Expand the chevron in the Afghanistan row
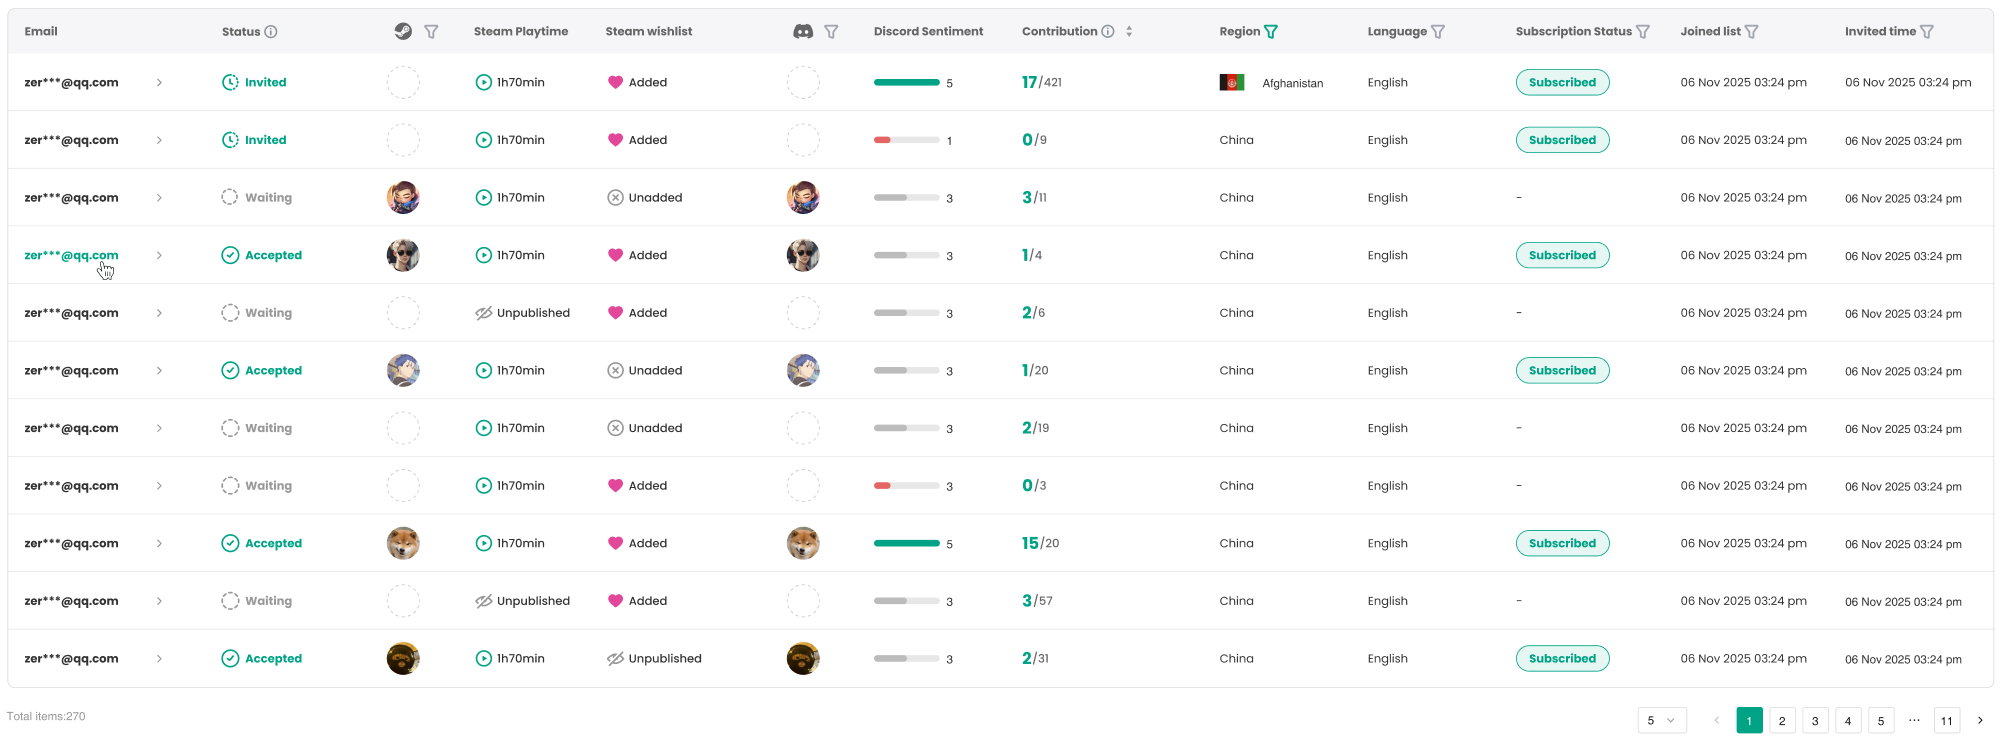This screenshot has width=2001, height=747. tap(159, 83)
